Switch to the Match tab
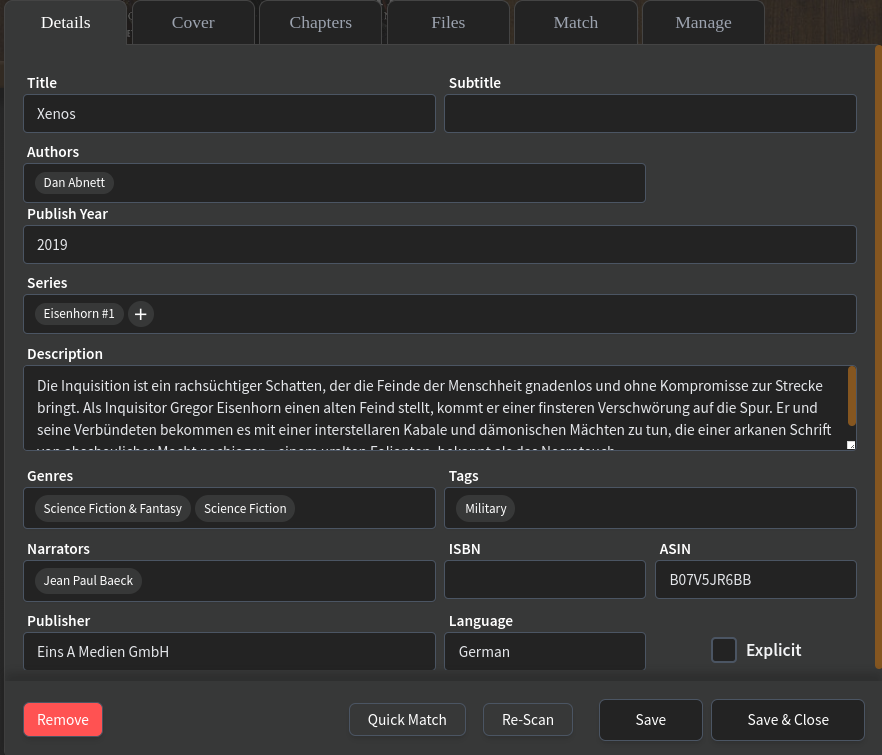The image size is (882, 755). [575, 22]
